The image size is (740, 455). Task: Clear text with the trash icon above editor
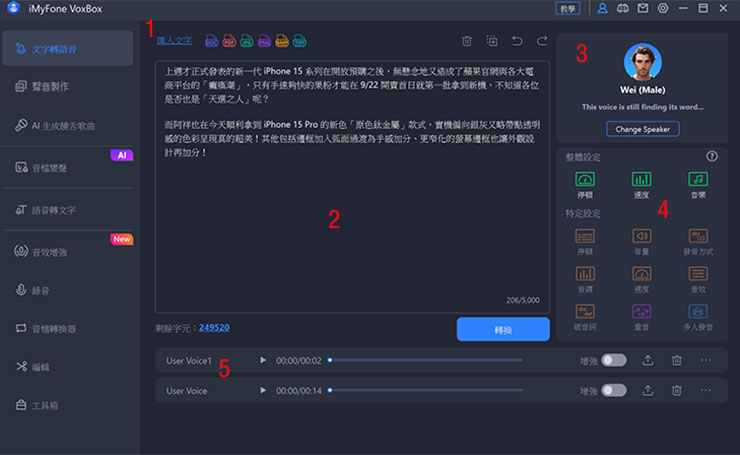click(x=467, y=41)
